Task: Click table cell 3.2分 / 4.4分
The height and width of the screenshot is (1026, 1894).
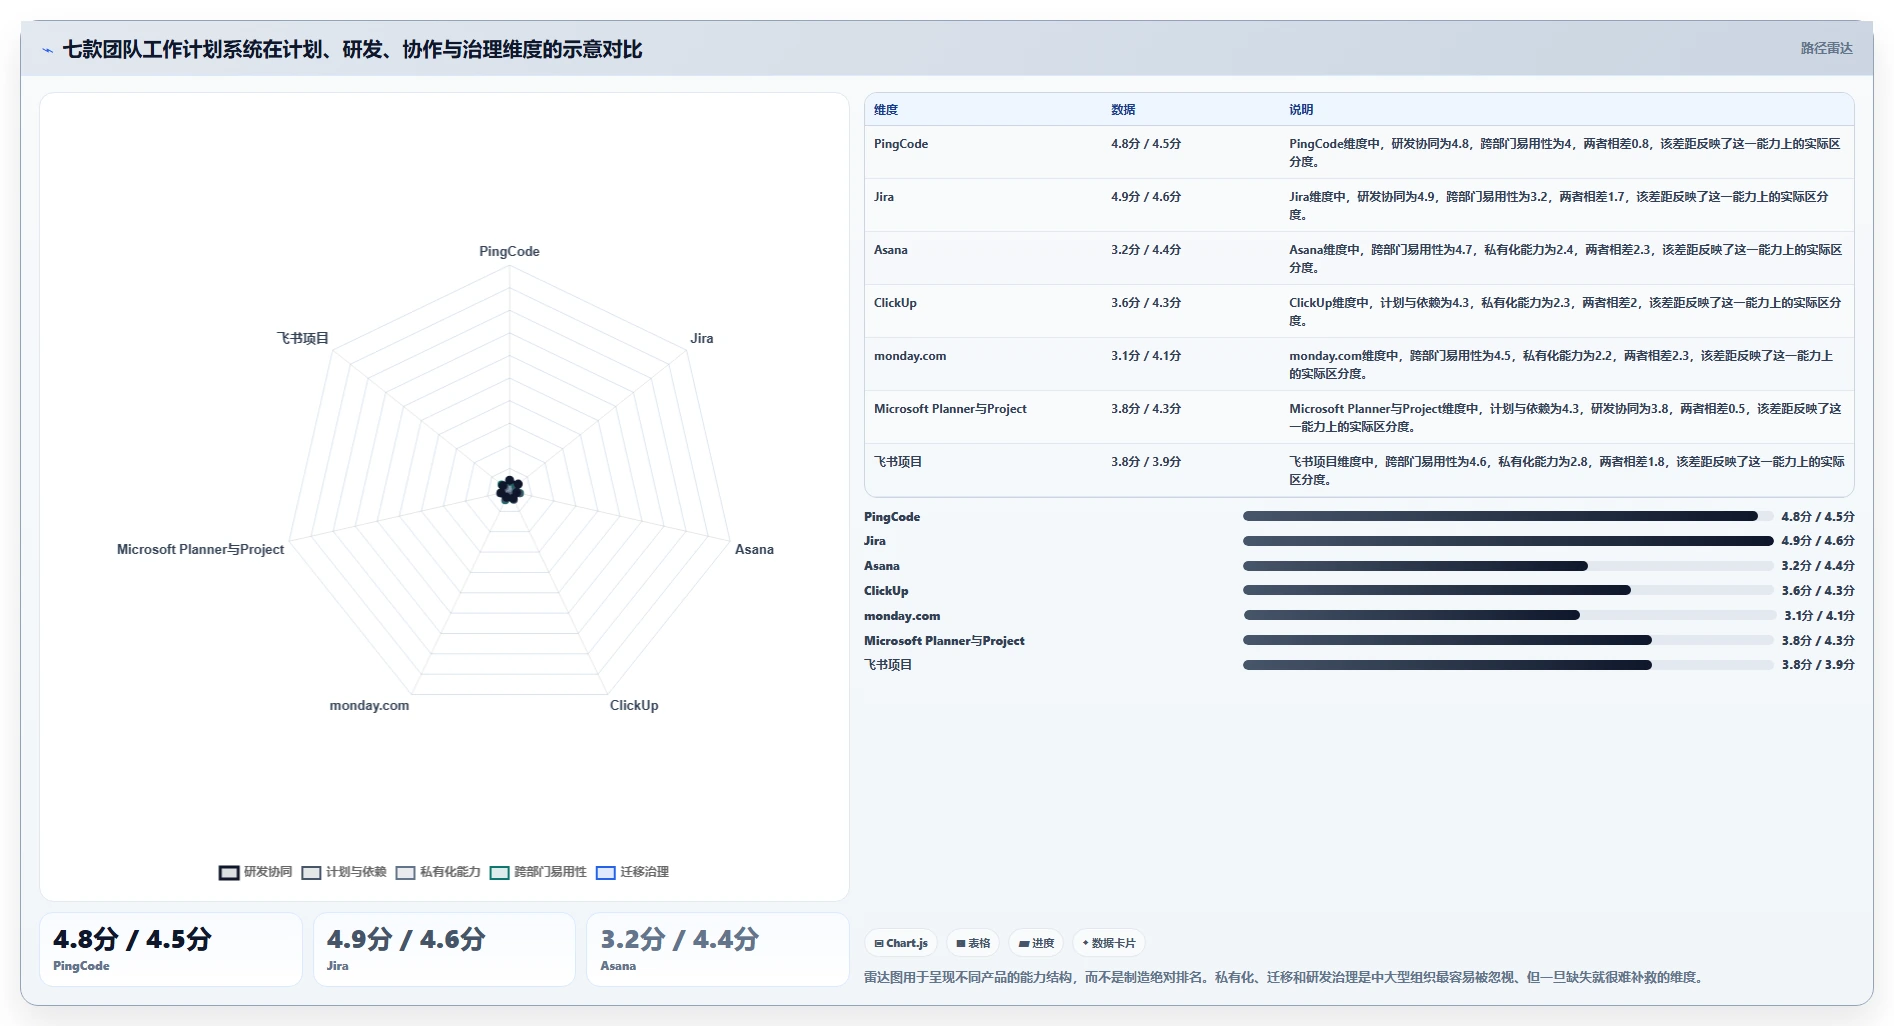Action: coord(1146,250)
